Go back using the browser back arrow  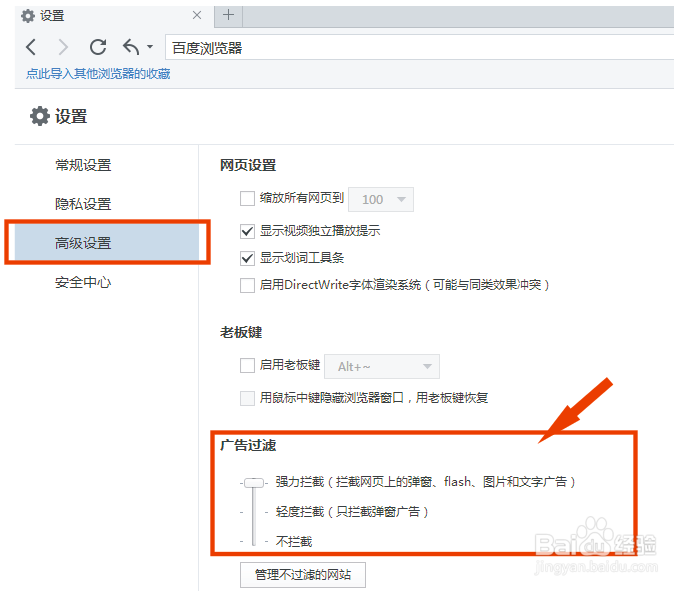31,47
